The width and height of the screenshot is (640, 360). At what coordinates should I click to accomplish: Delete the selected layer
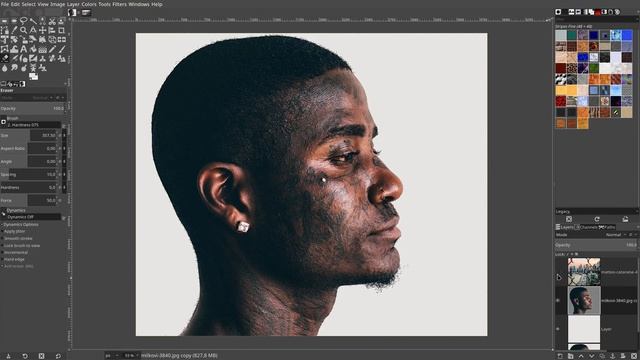click(x=634, y=356)
